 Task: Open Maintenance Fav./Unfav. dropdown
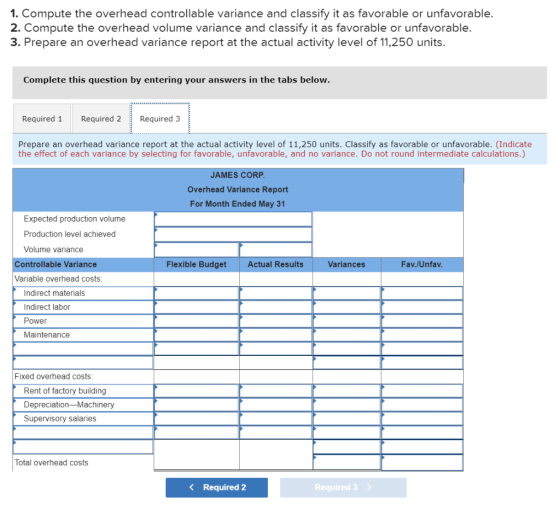point(422,335)
